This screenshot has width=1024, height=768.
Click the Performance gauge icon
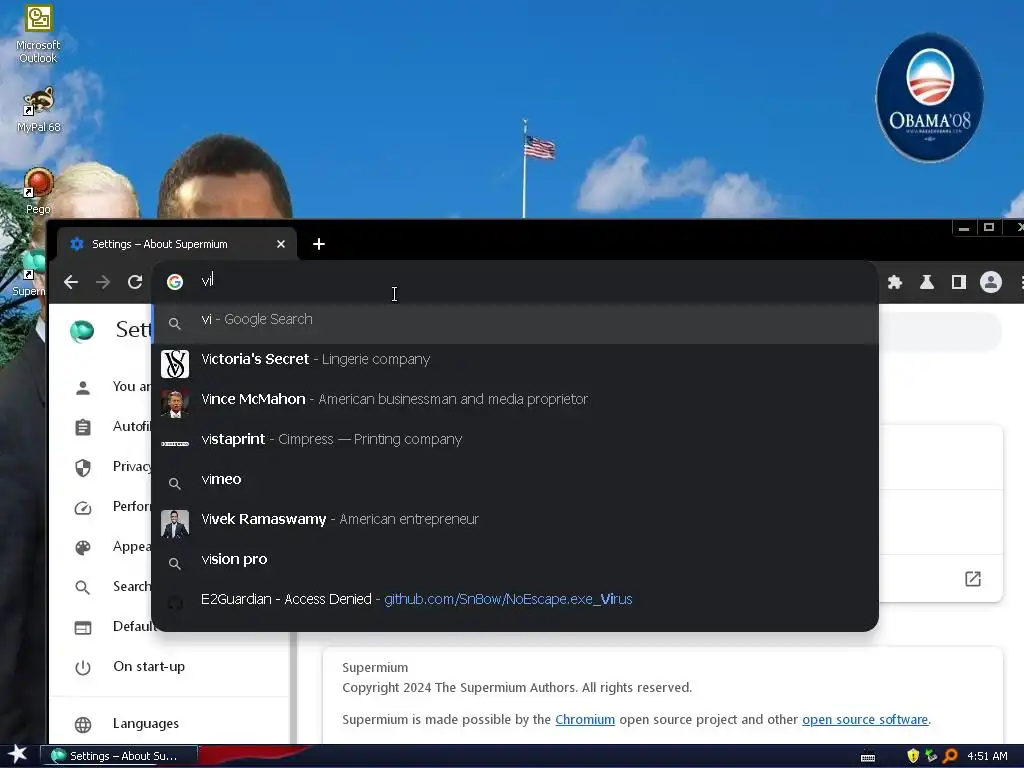[83, 507]
